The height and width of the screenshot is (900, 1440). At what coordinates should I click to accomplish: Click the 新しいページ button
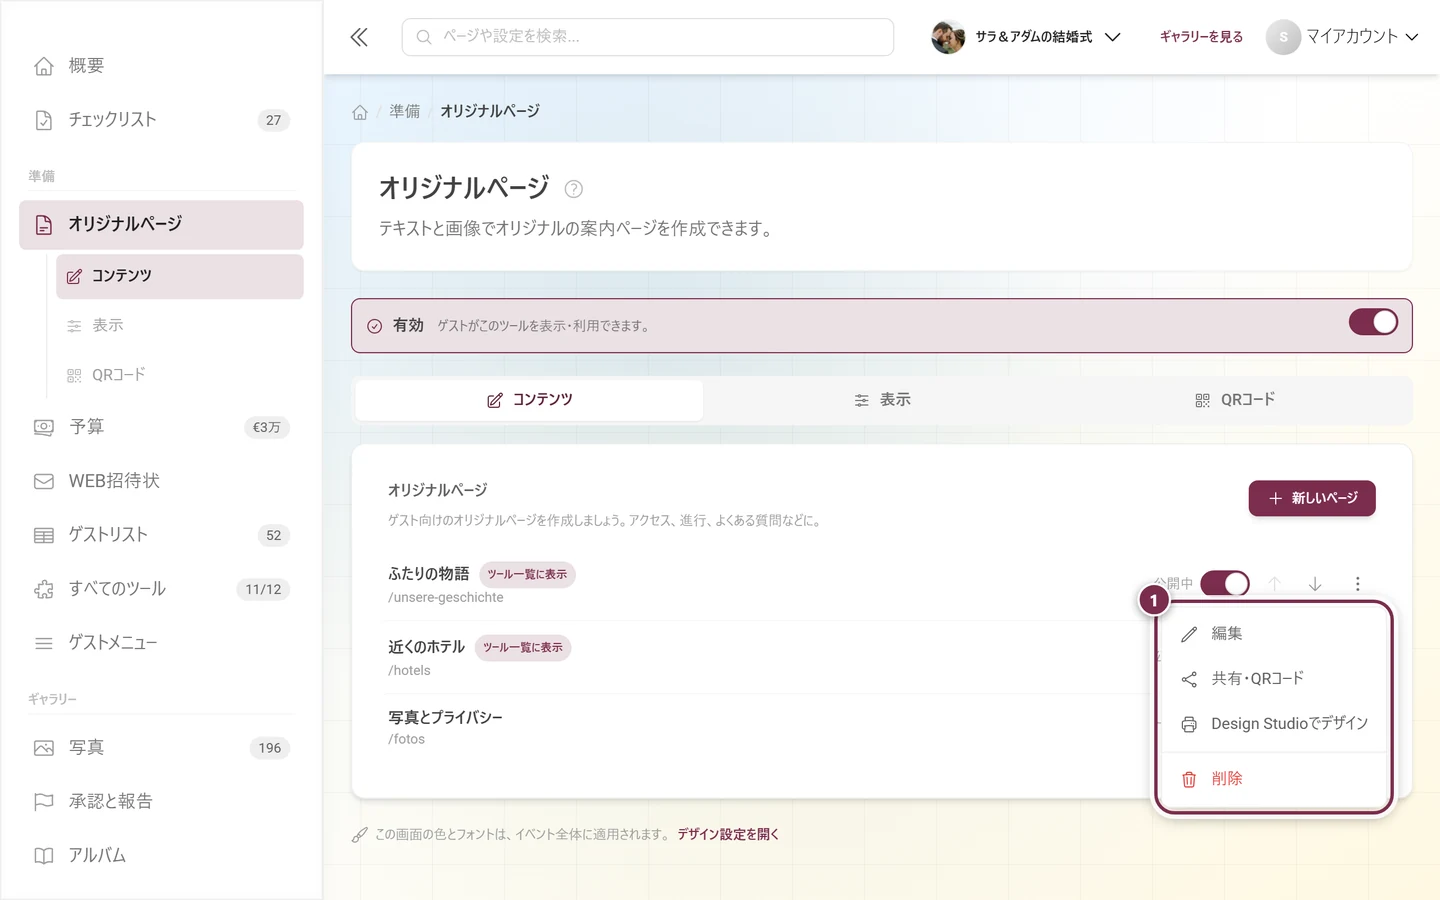(1312, 498)
